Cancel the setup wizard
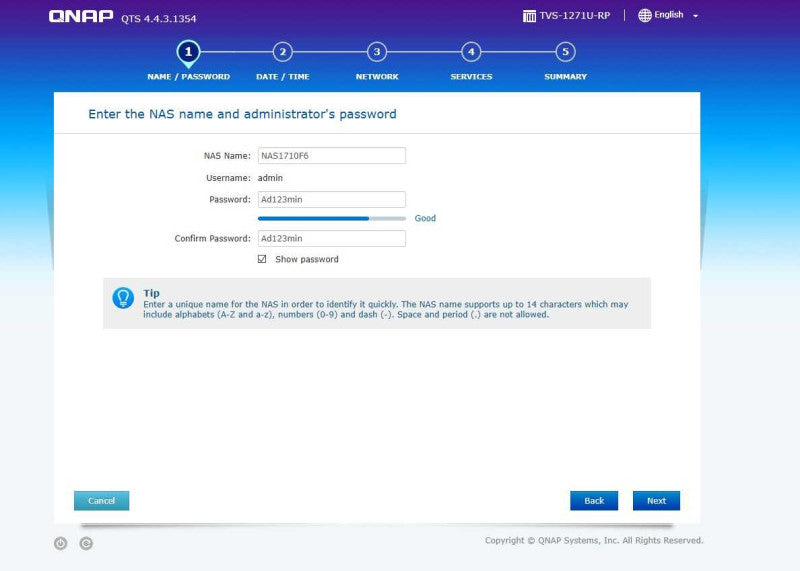Image resolution: width=800 pixels, height=571 pixels. 102,501
